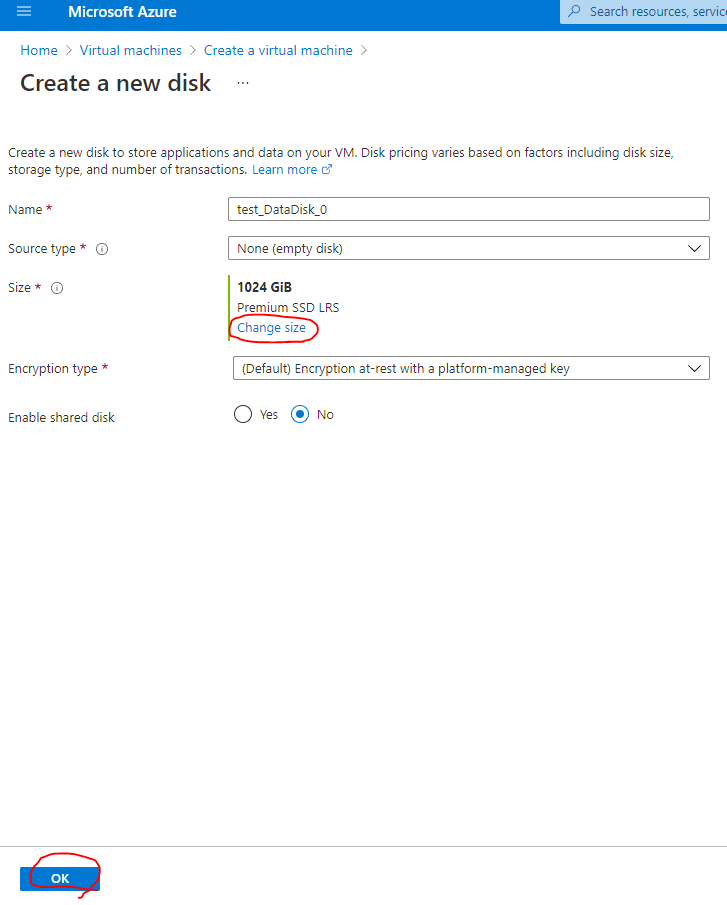
Task: Go to Home breadcrumb
Action: click(39, 50)
